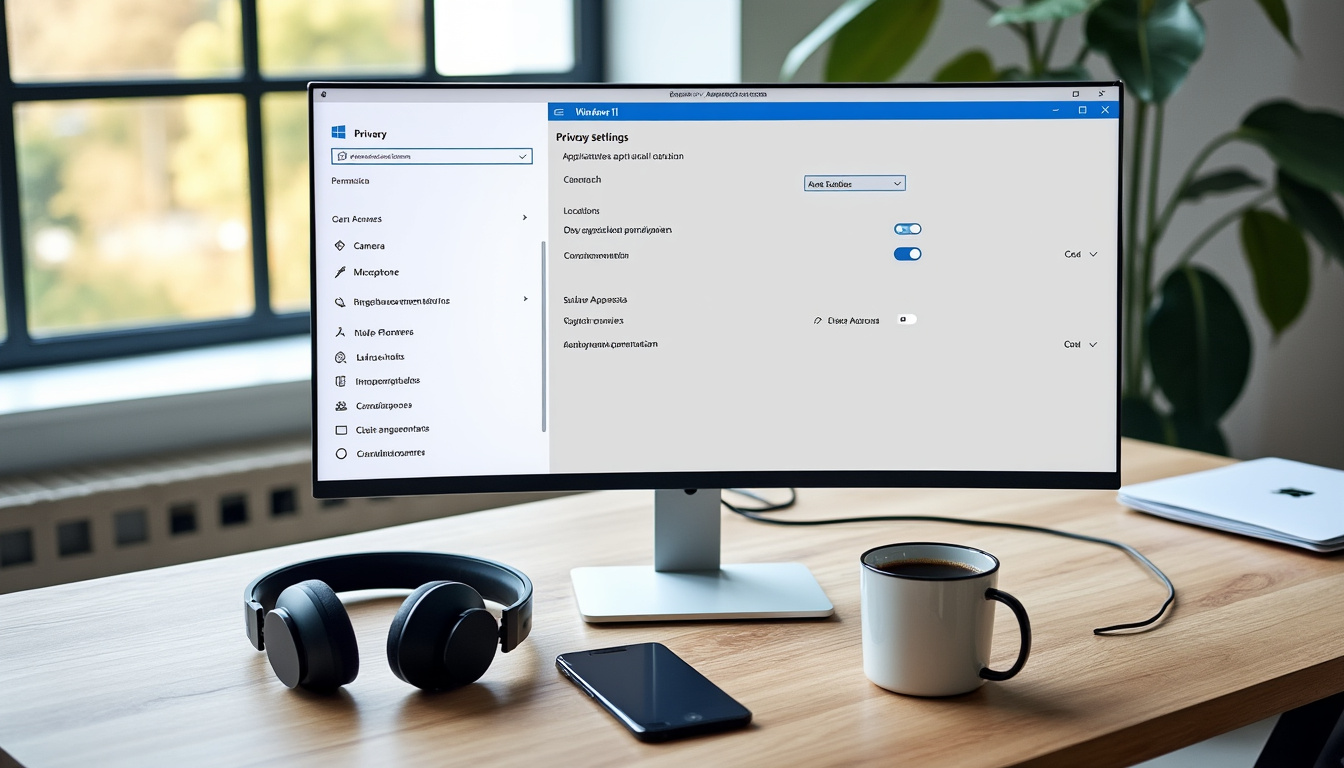Click the Microphone icon in the sidebar
This screenshot has height=768, width=1344.
coord(339,271)
